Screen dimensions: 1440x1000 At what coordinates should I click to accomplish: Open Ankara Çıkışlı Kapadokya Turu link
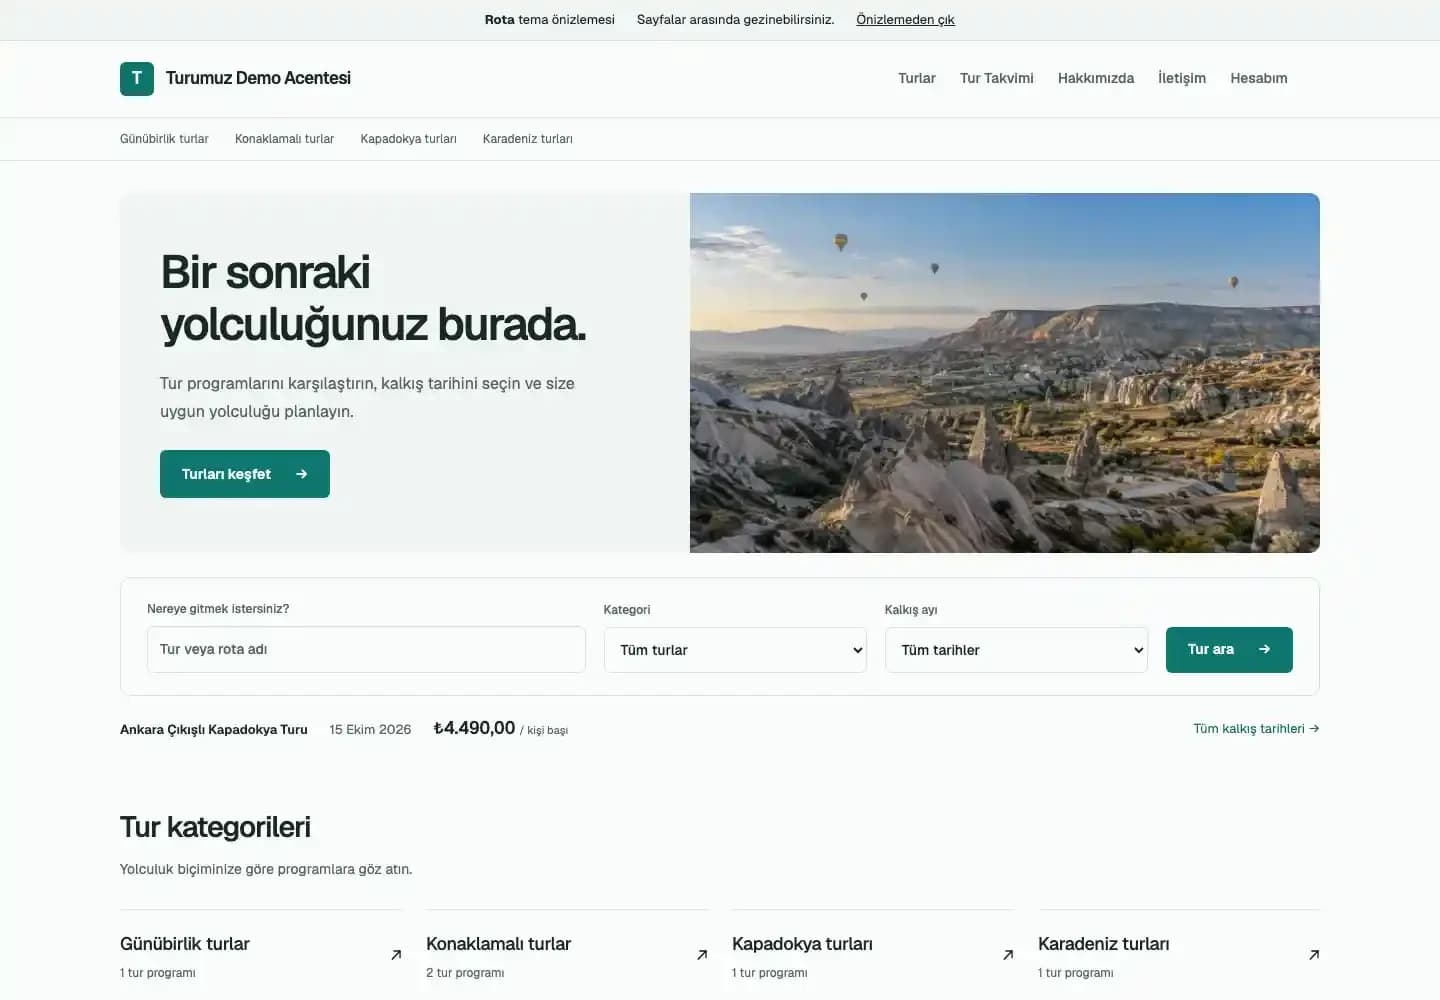[x=214, y=730]
